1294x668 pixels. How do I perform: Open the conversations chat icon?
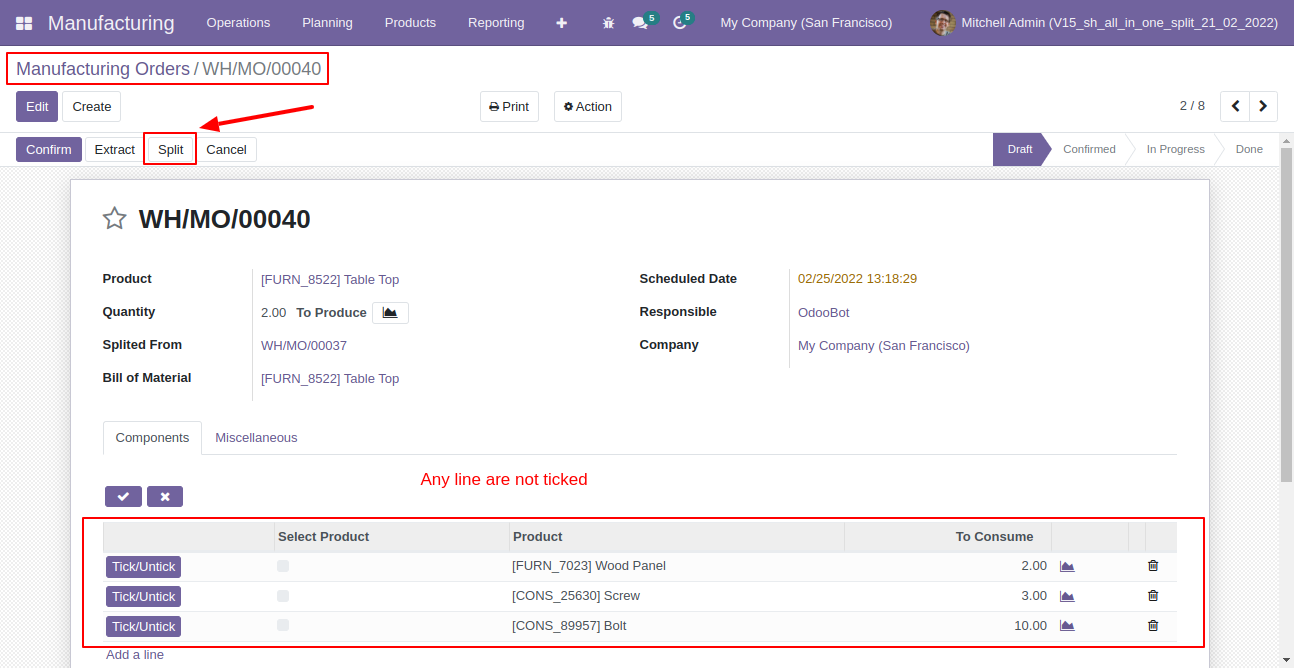pos(640,23)
